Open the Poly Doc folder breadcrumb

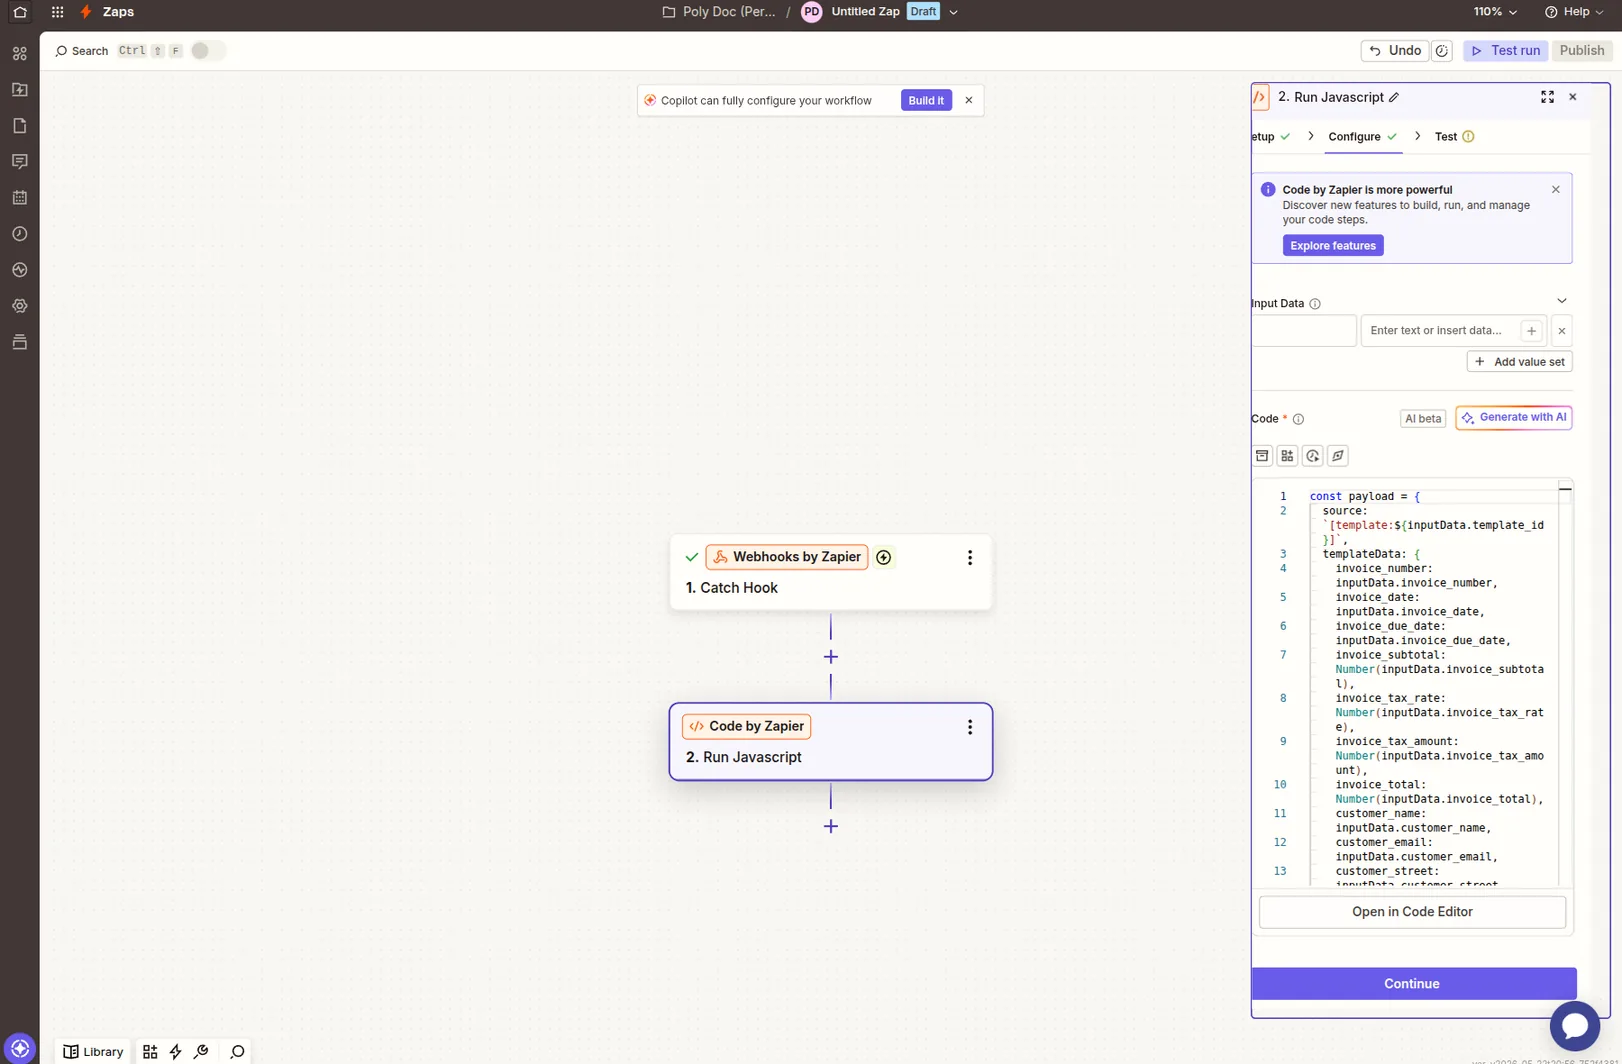pyautogui.click(x=719, y=12)
